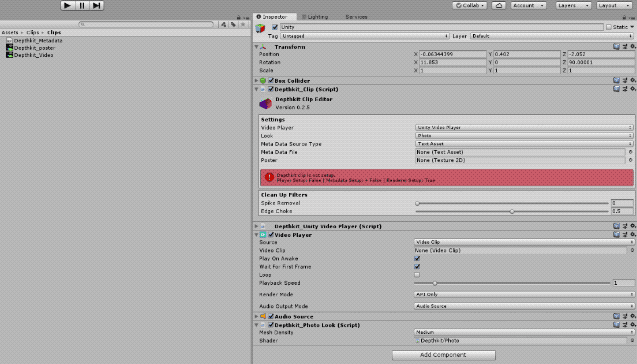Viewport: 637px width, 364px height.
Task: Select the Depthkit_Video asset
Action: click(x=30, y=55)
